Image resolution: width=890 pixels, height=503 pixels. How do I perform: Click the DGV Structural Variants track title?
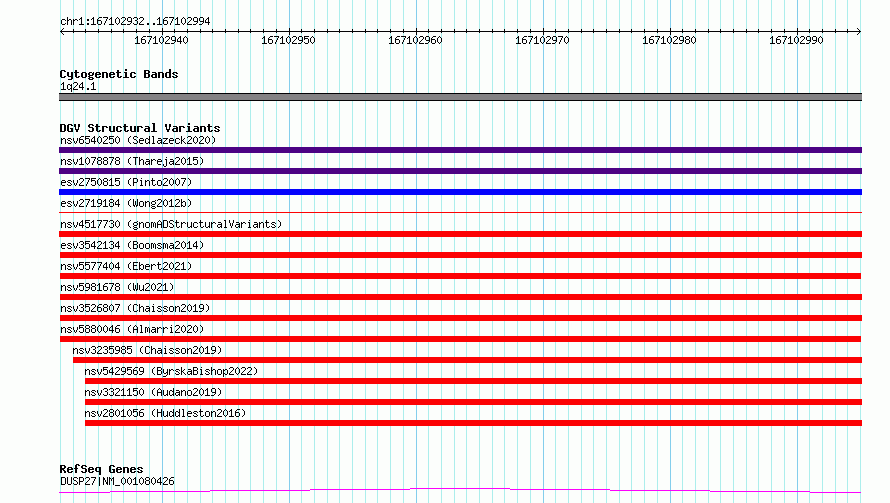(x=140, y=128)
